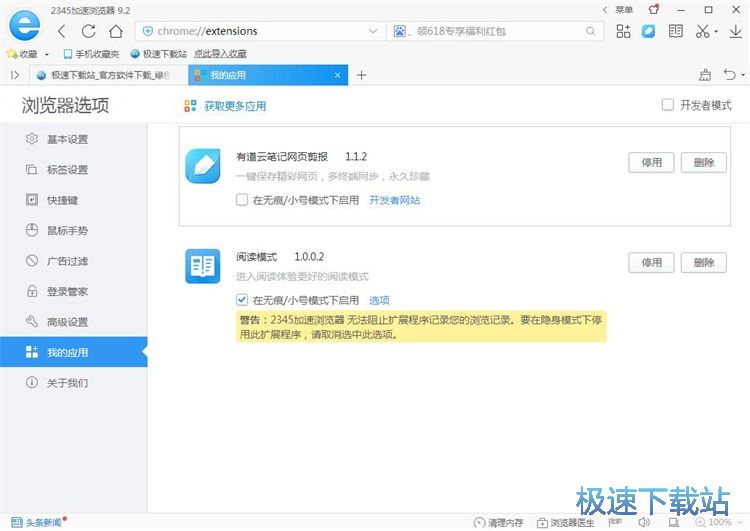Open Youdao developer website link
Screen dimensions: 750x531
click(x=395, y=200)
